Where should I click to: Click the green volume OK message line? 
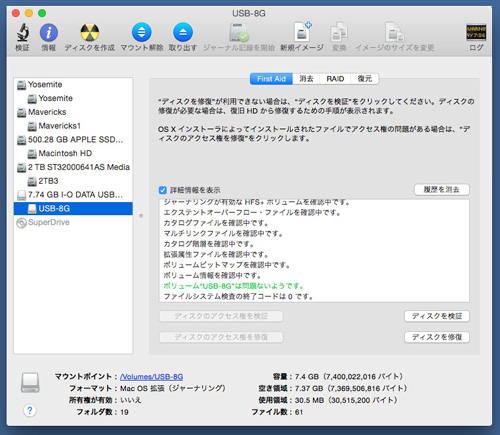coord(233,286)
